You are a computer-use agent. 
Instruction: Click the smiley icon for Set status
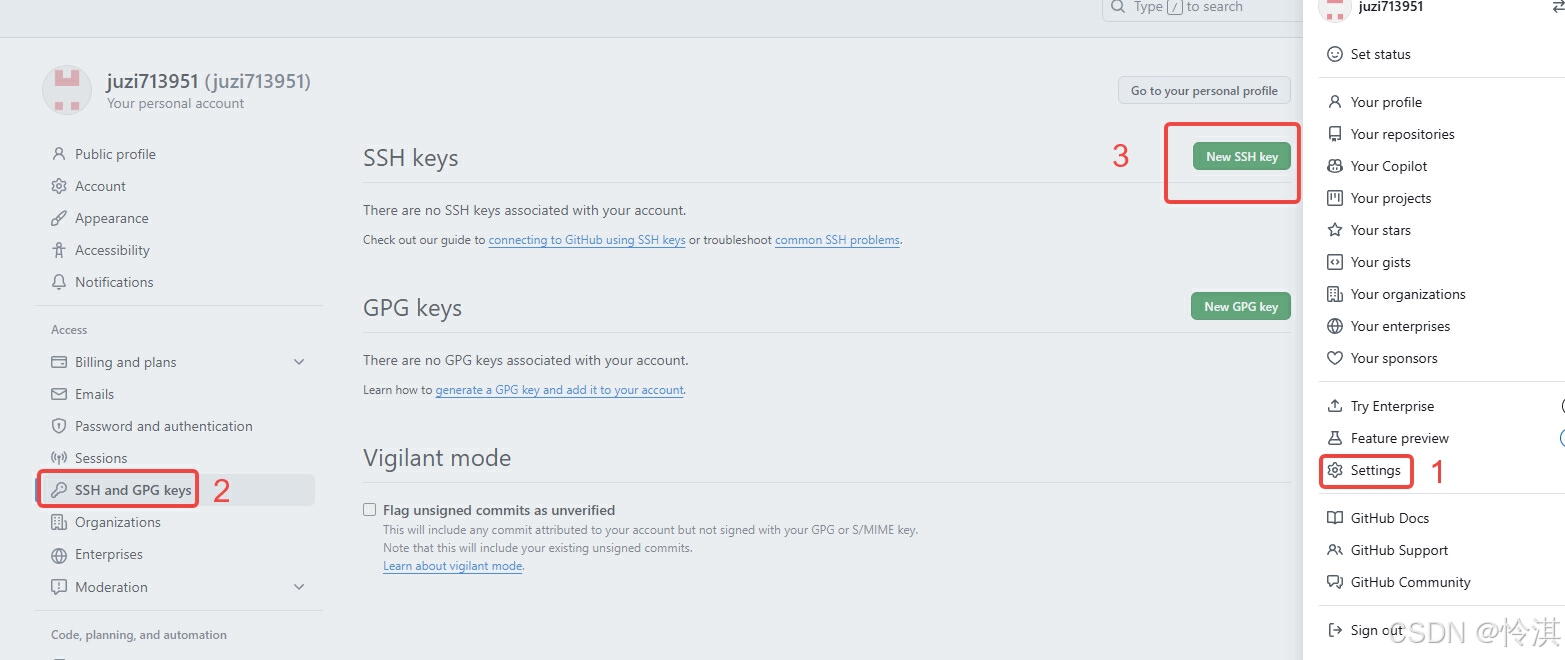tap(1334, 54)
